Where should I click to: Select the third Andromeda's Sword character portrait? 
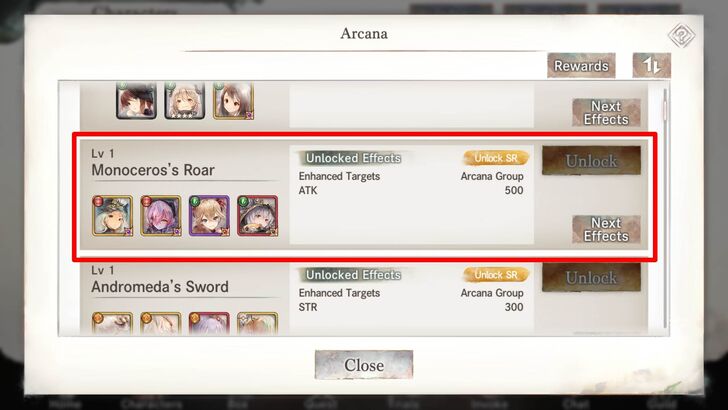point(209,323)
